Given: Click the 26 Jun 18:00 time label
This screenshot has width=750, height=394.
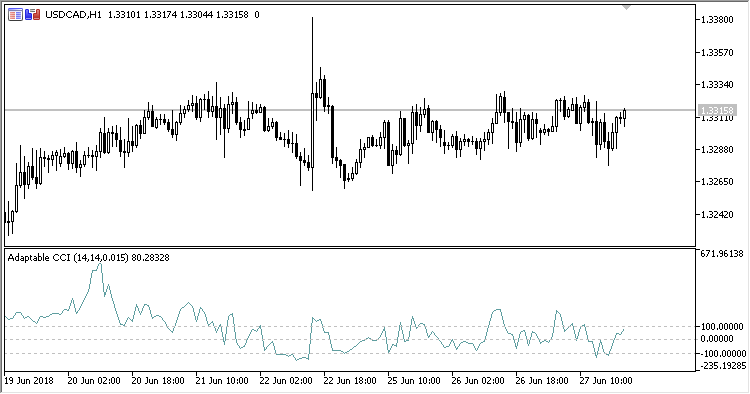Looking at the screenshot, I should 542,381.
